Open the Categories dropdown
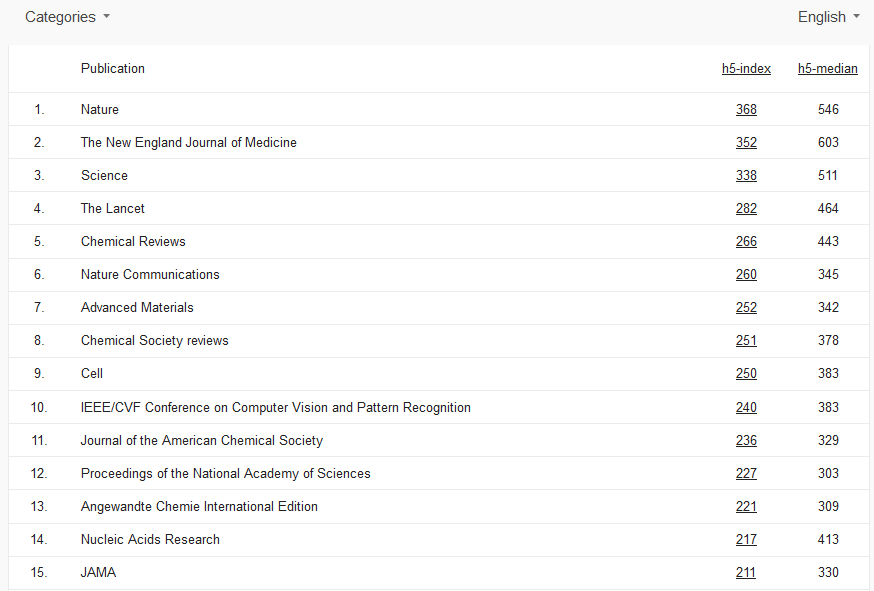874x591 pixels. pyautogui.click(x=67, y=17)
